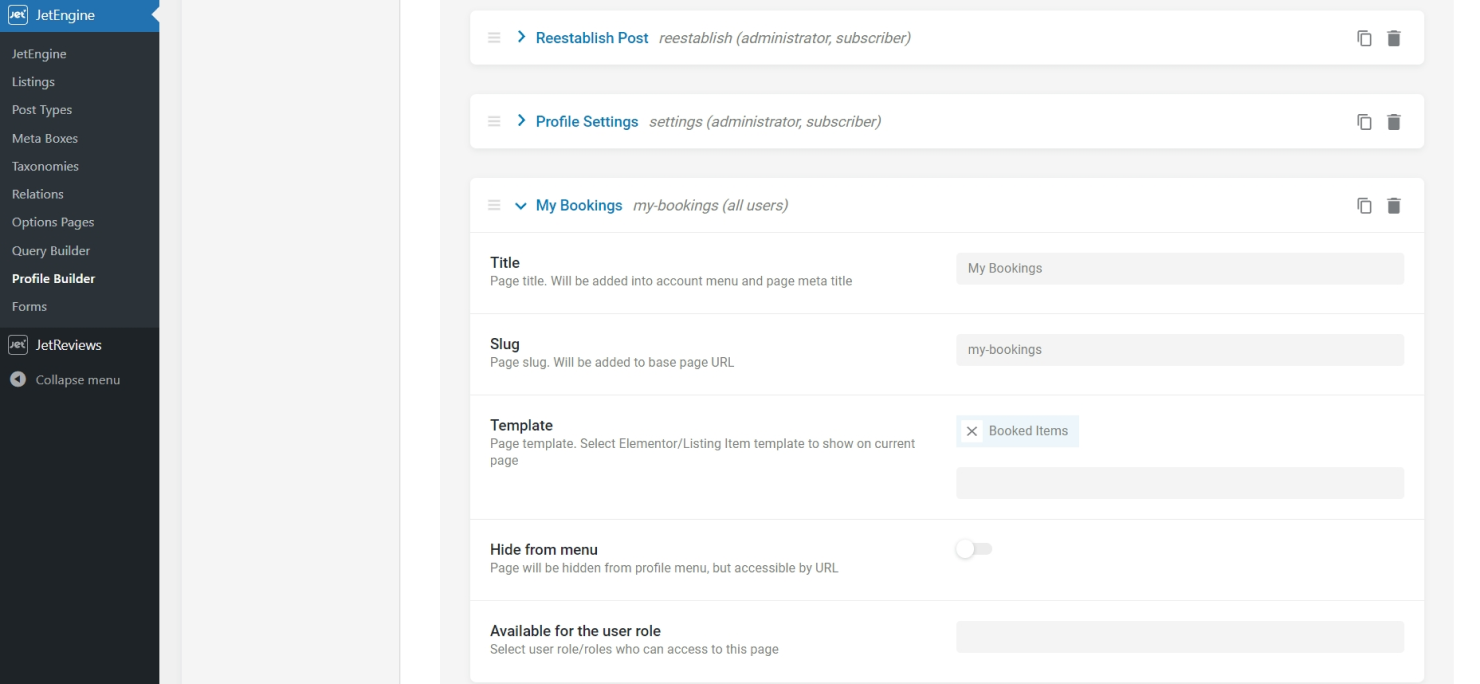Click 'settings (administrator, subscriber)' text
The image size is (1480, 684).
click(x=765, y=122)
